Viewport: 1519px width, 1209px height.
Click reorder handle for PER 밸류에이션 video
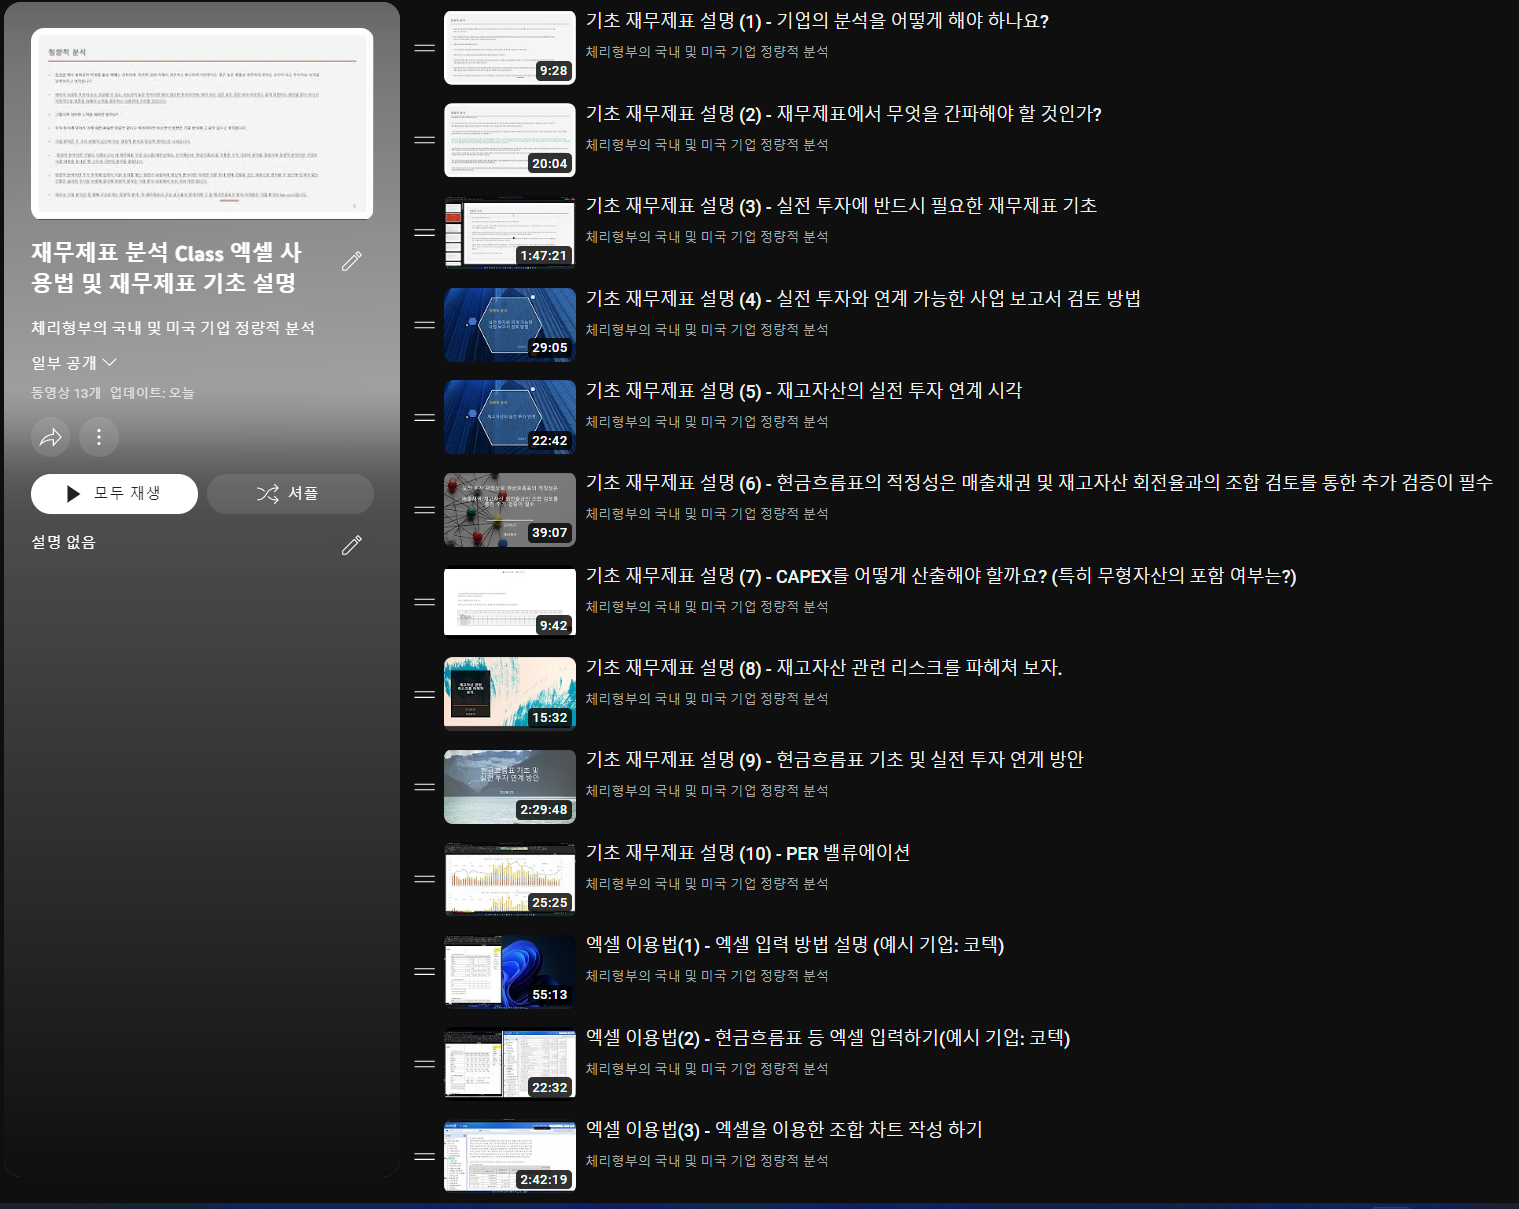click(x=425, y=880)
